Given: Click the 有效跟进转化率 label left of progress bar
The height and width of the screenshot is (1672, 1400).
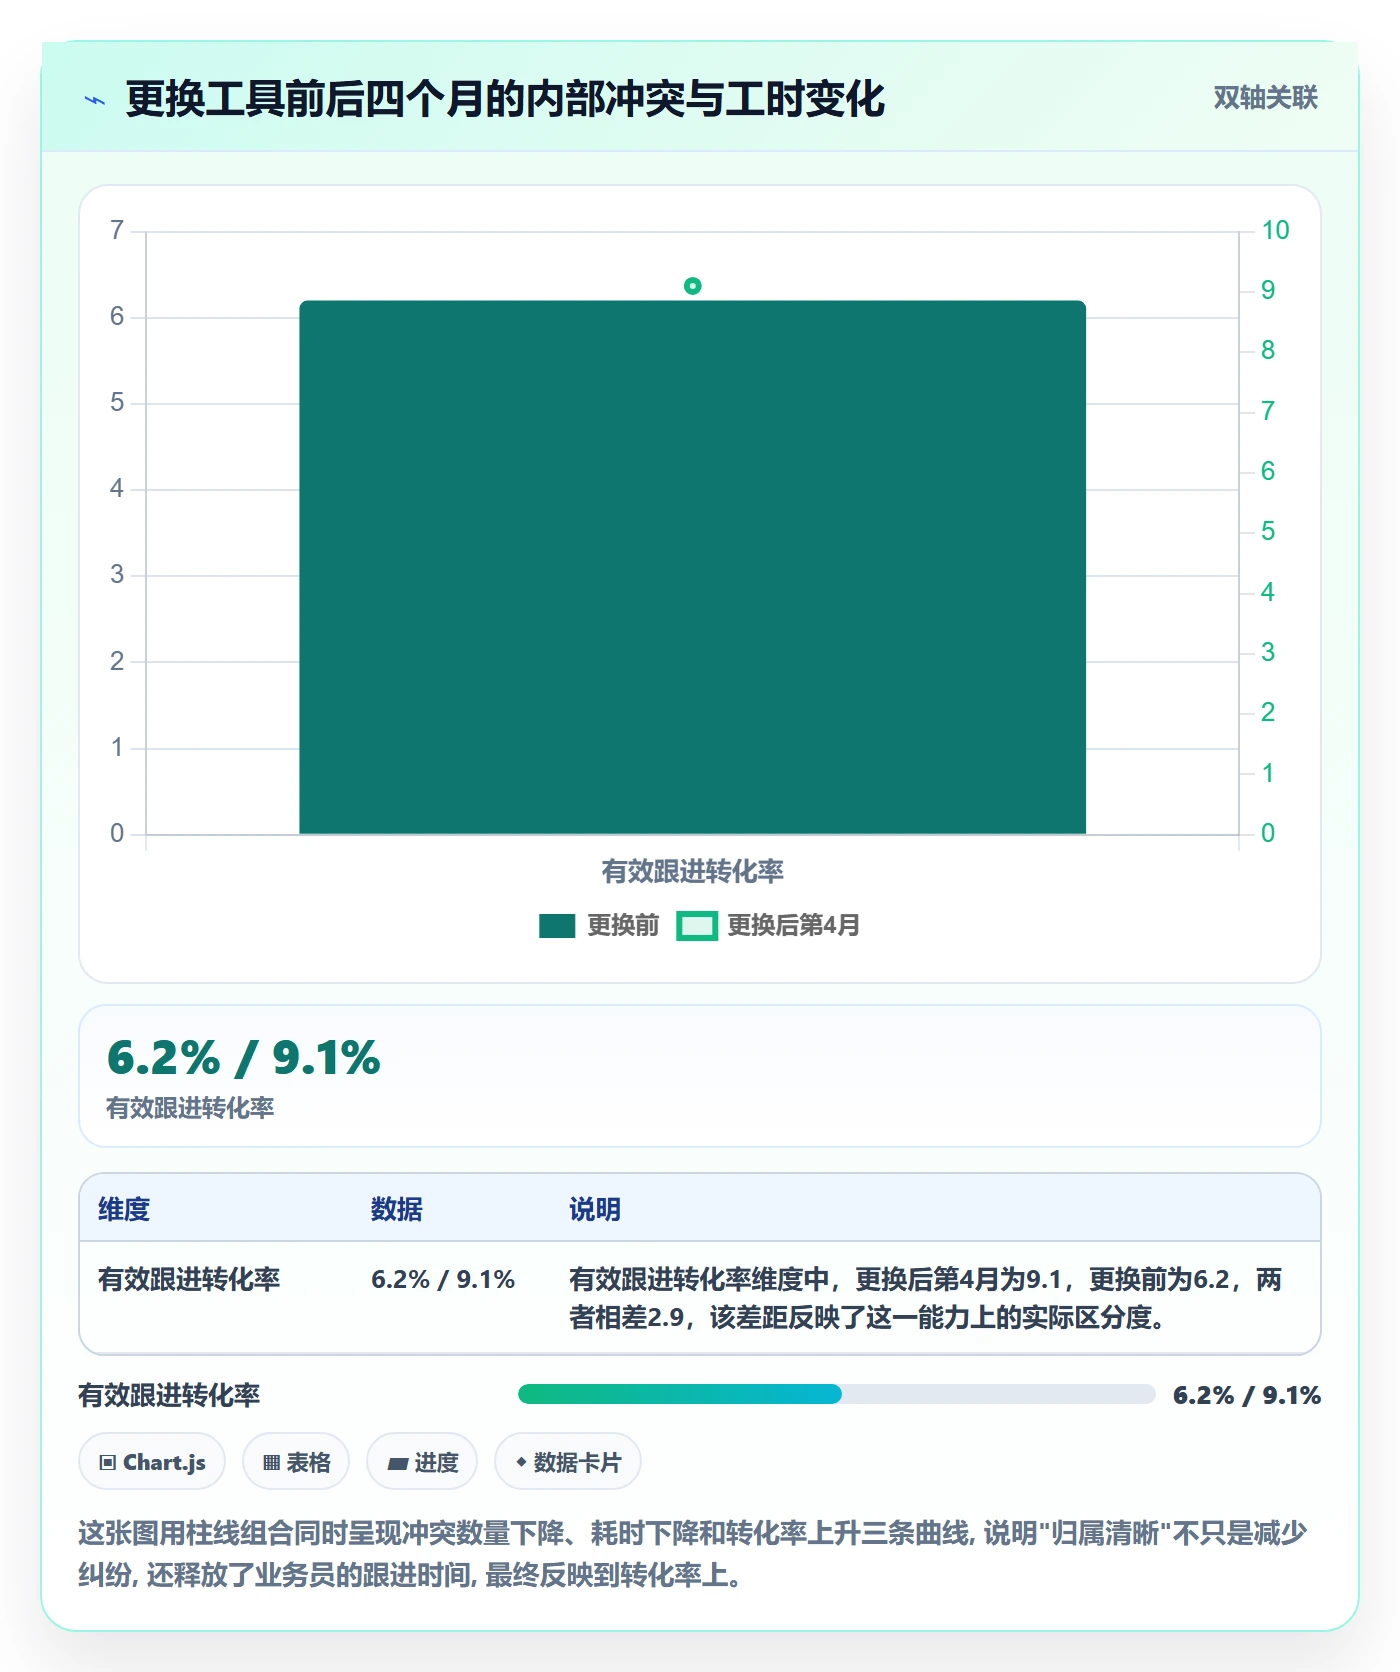Looking at the screenshot, I should (169, 1395).
